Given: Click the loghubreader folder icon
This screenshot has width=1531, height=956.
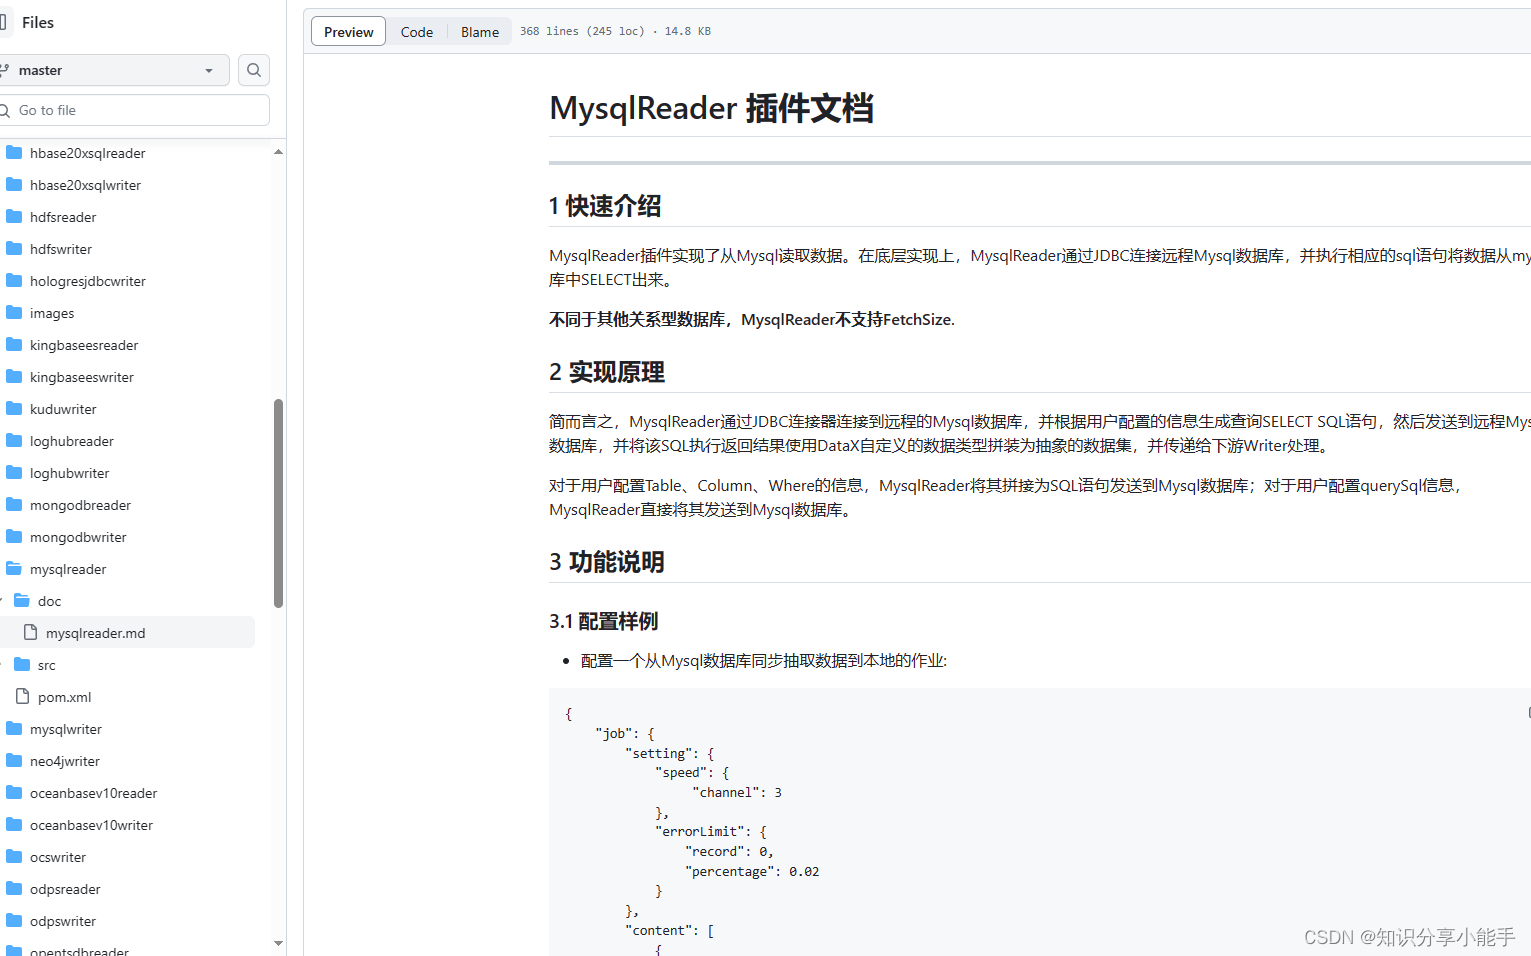Looking at the screenshot, I should tap(14, 441).
